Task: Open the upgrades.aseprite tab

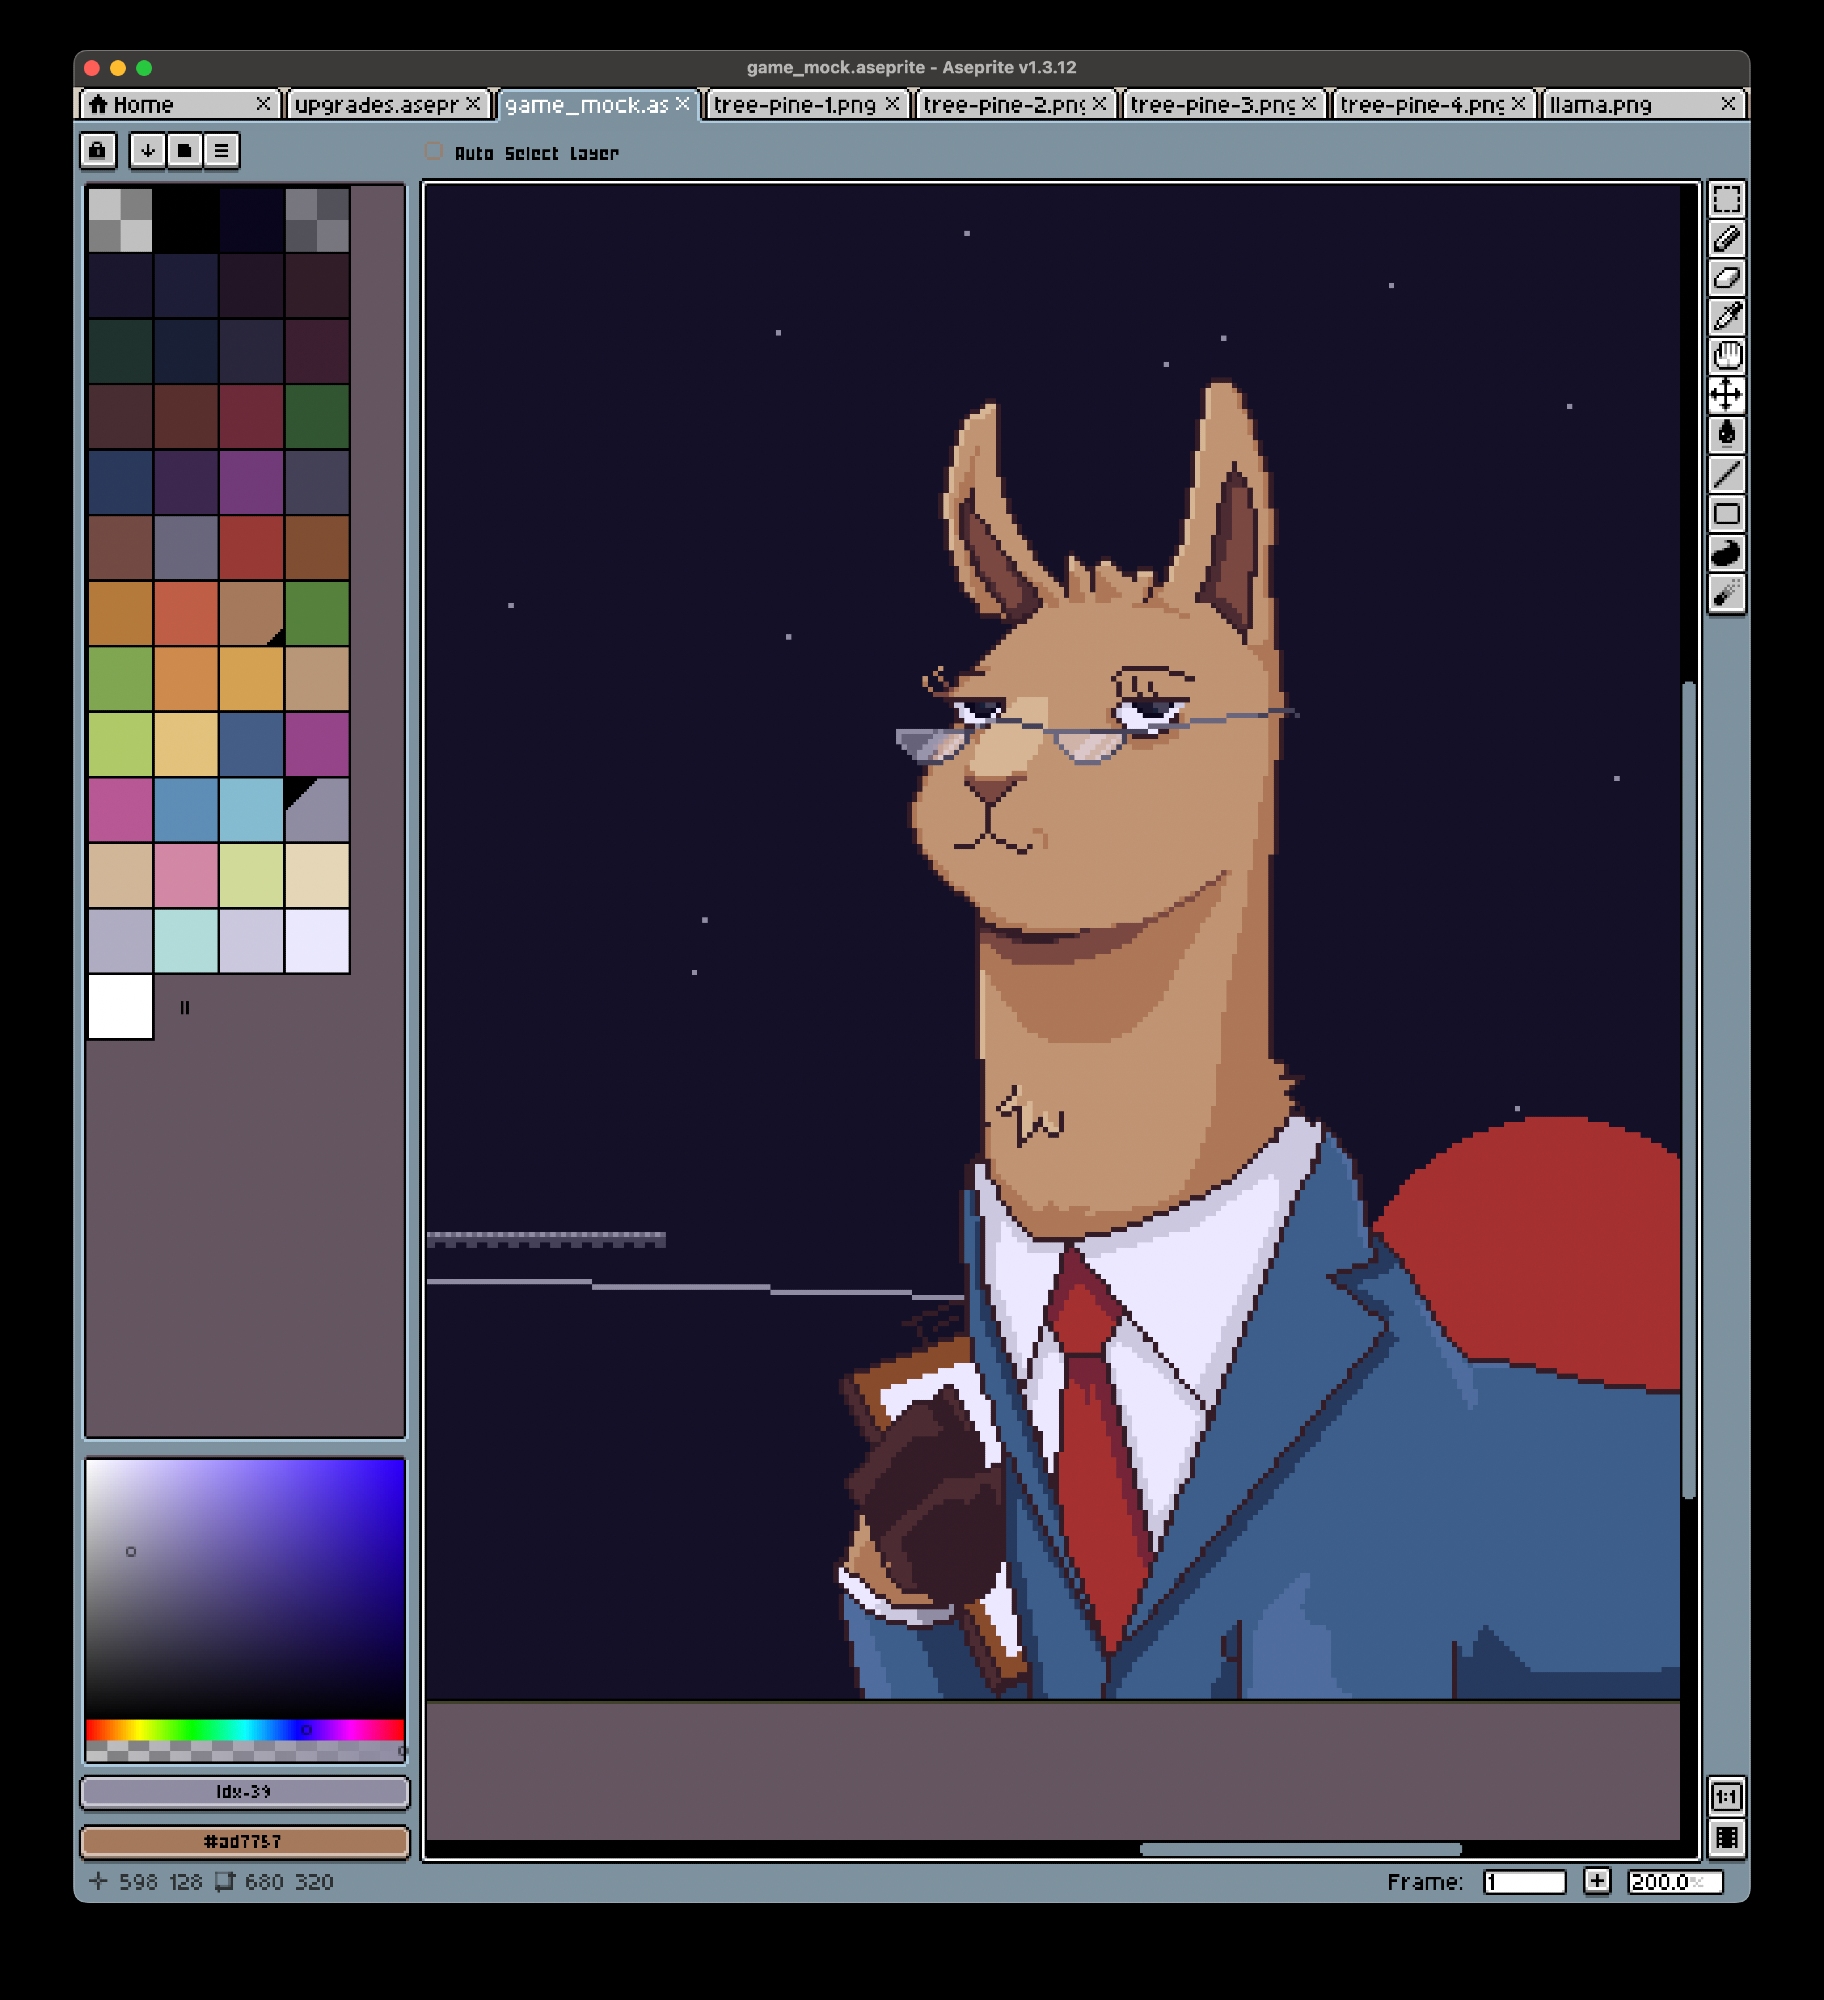Action: tap(376, 105)
